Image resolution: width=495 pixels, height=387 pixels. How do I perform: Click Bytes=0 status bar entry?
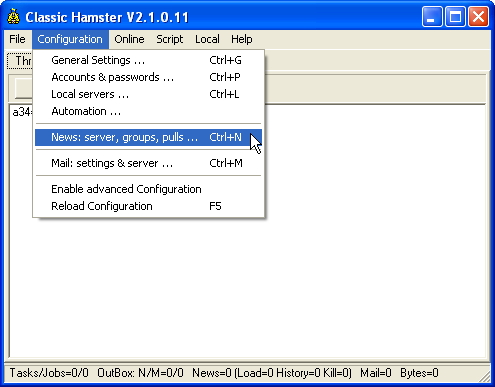coord(419,373)
